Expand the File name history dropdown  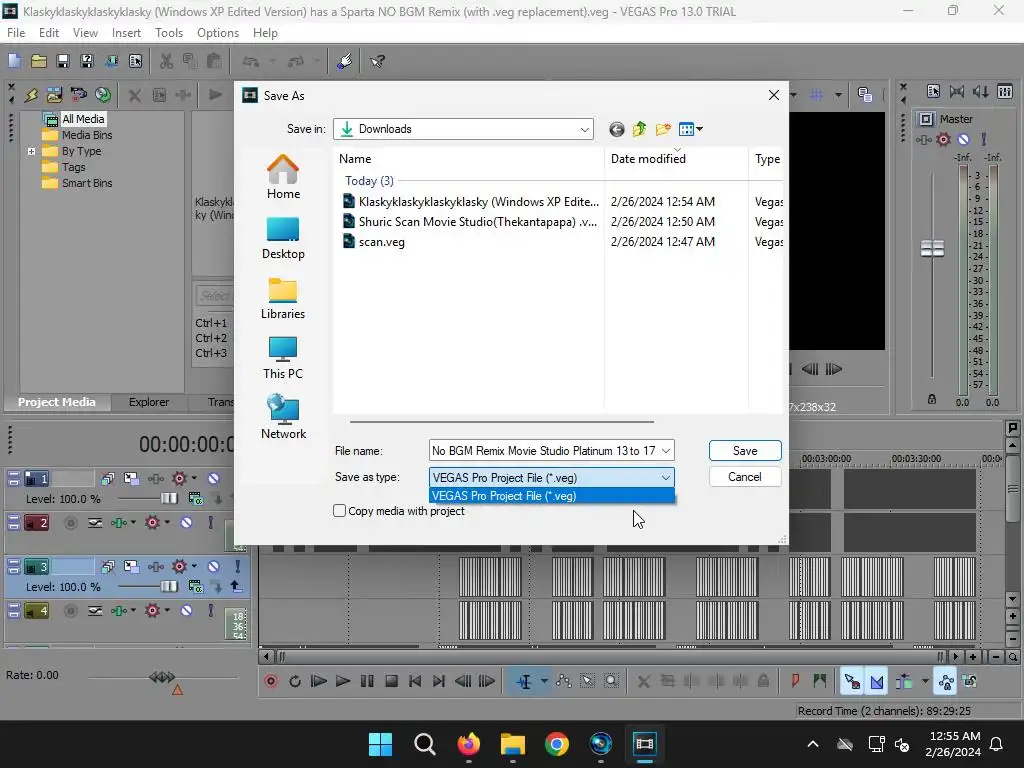665,451
